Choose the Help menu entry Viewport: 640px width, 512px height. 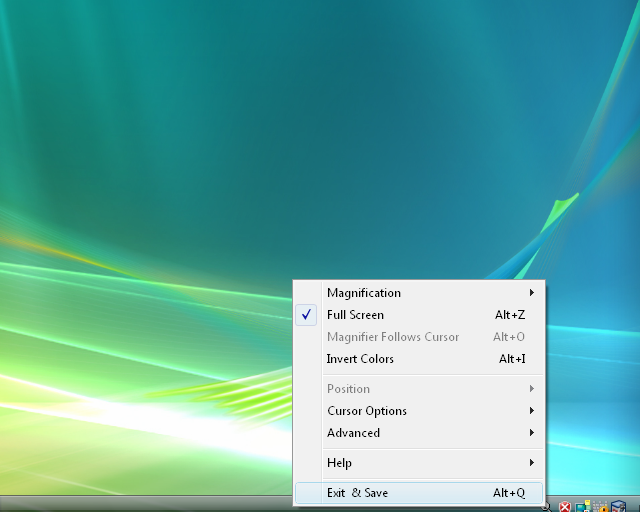pyautogui.click(x=339, y=463)
